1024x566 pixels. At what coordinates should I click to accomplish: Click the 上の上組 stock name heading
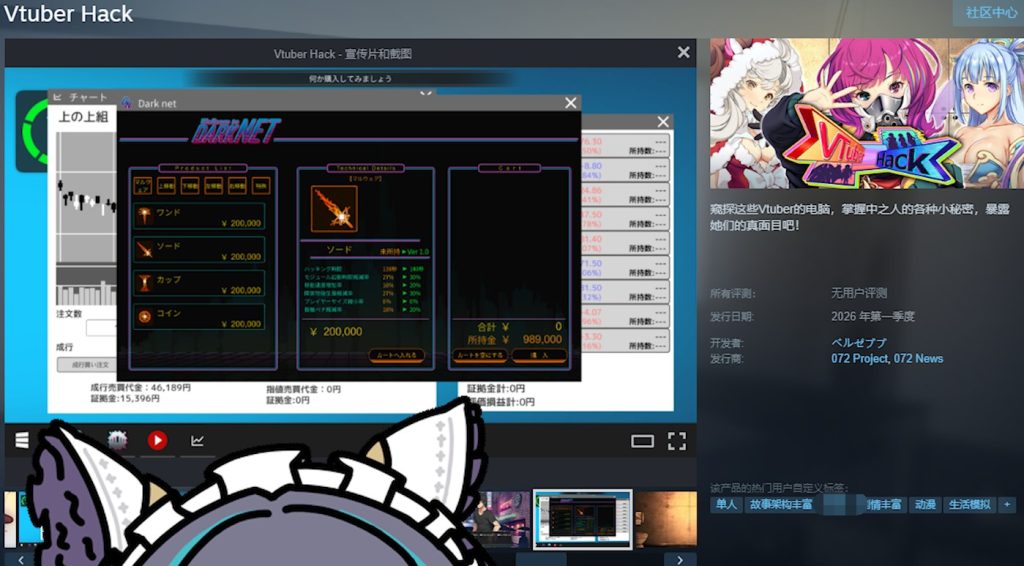tap(83, 118)
